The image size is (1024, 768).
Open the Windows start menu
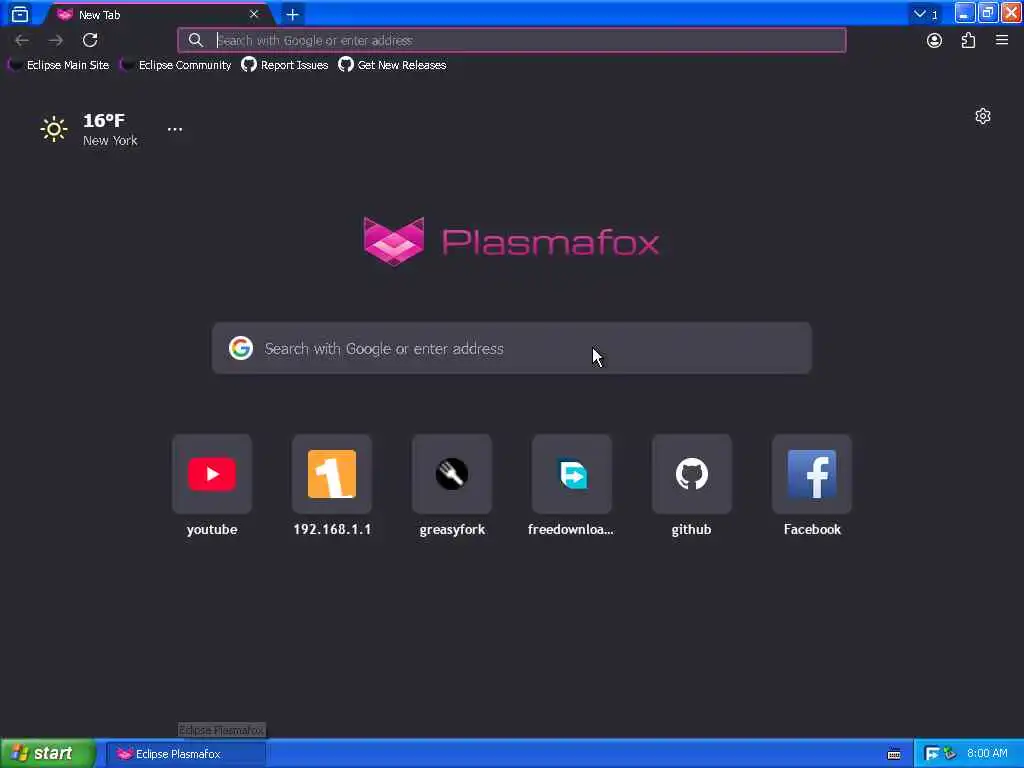(47, 754)
